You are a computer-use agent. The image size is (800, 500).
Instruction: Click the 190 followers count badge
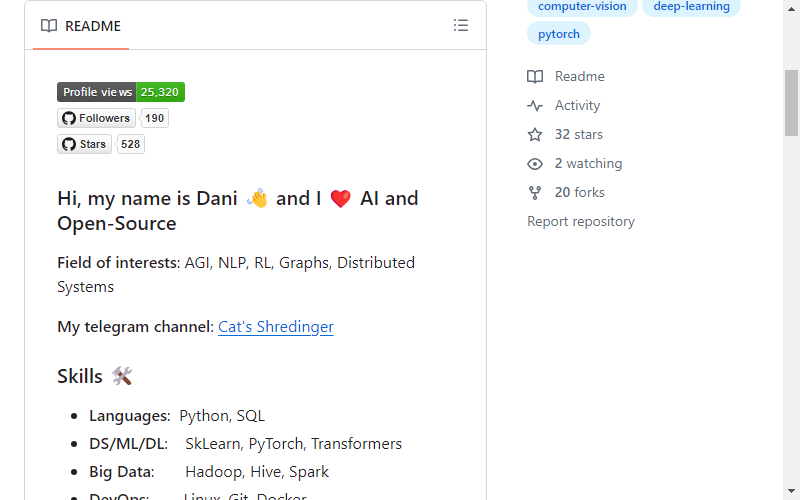coord(154,118)
